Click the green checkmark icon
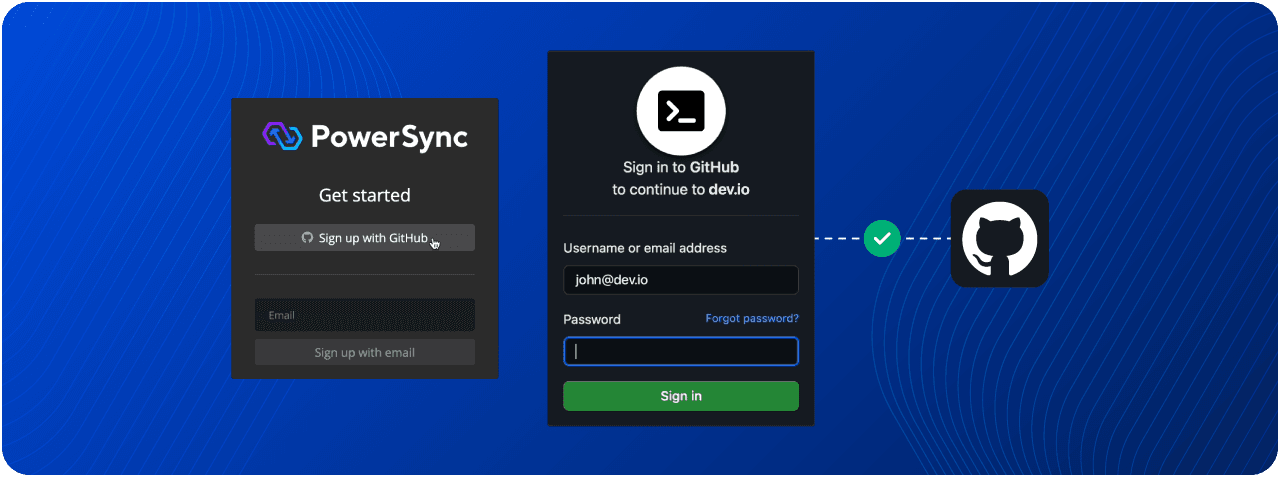The width and height of the screenshot is (1280, 477). [x=882, y=239]
